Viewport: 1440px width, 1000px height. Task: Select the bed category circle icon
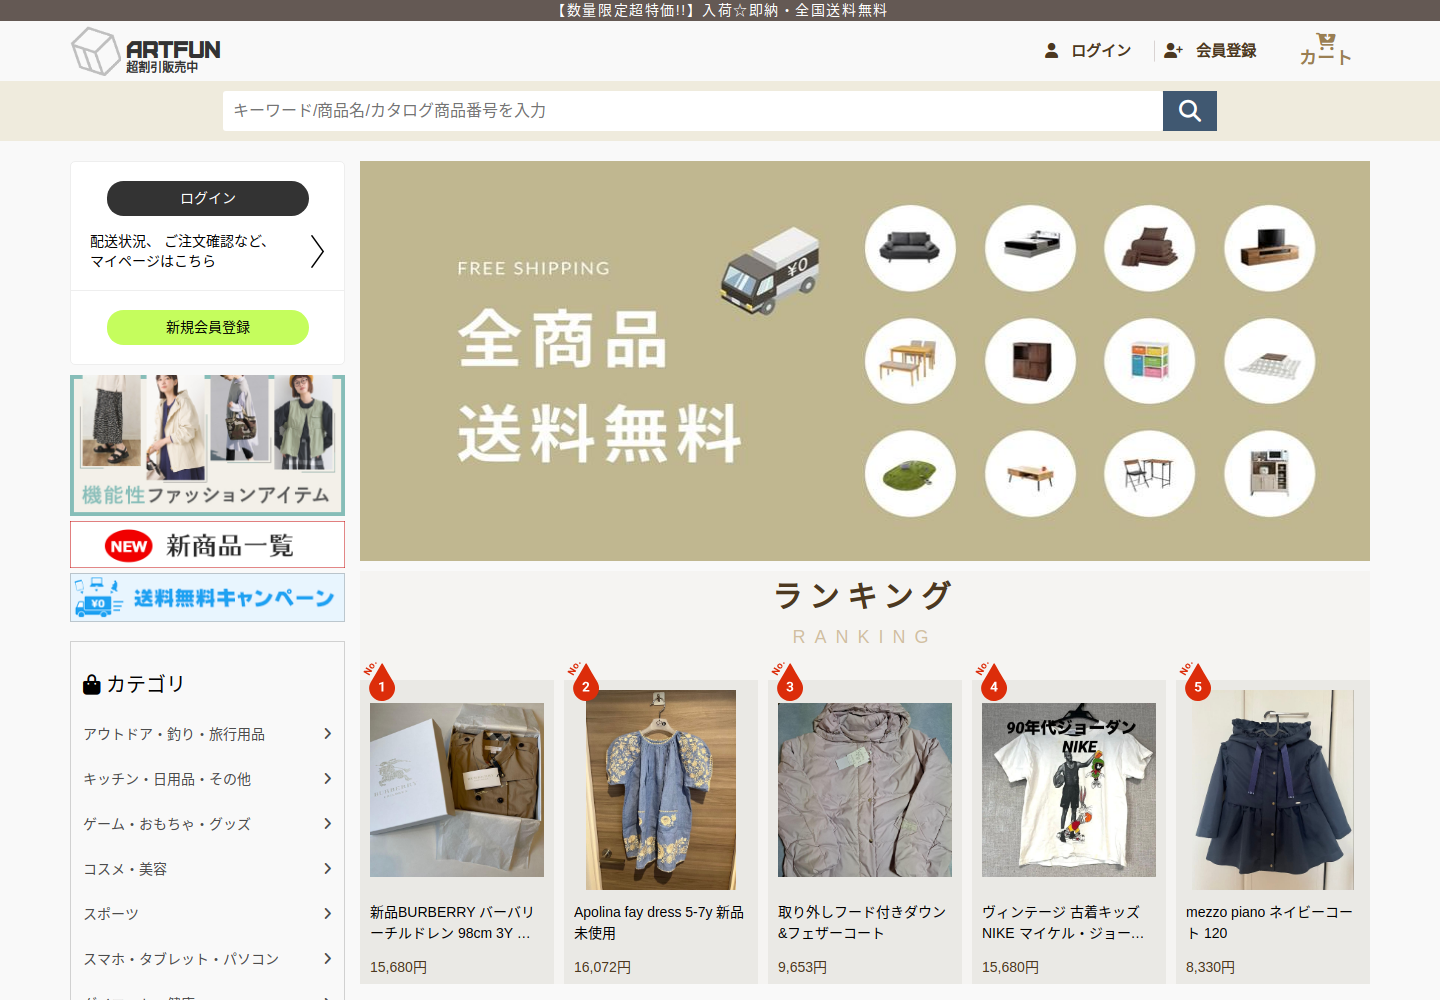(x=1030, y=248)
